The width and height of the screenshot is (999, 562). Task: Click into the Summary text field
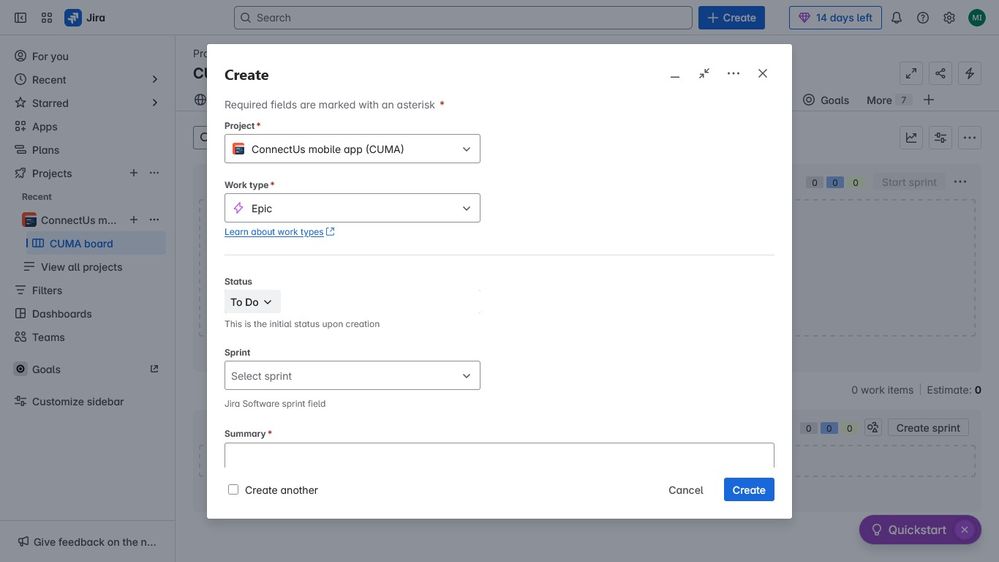tap(499, 455)
